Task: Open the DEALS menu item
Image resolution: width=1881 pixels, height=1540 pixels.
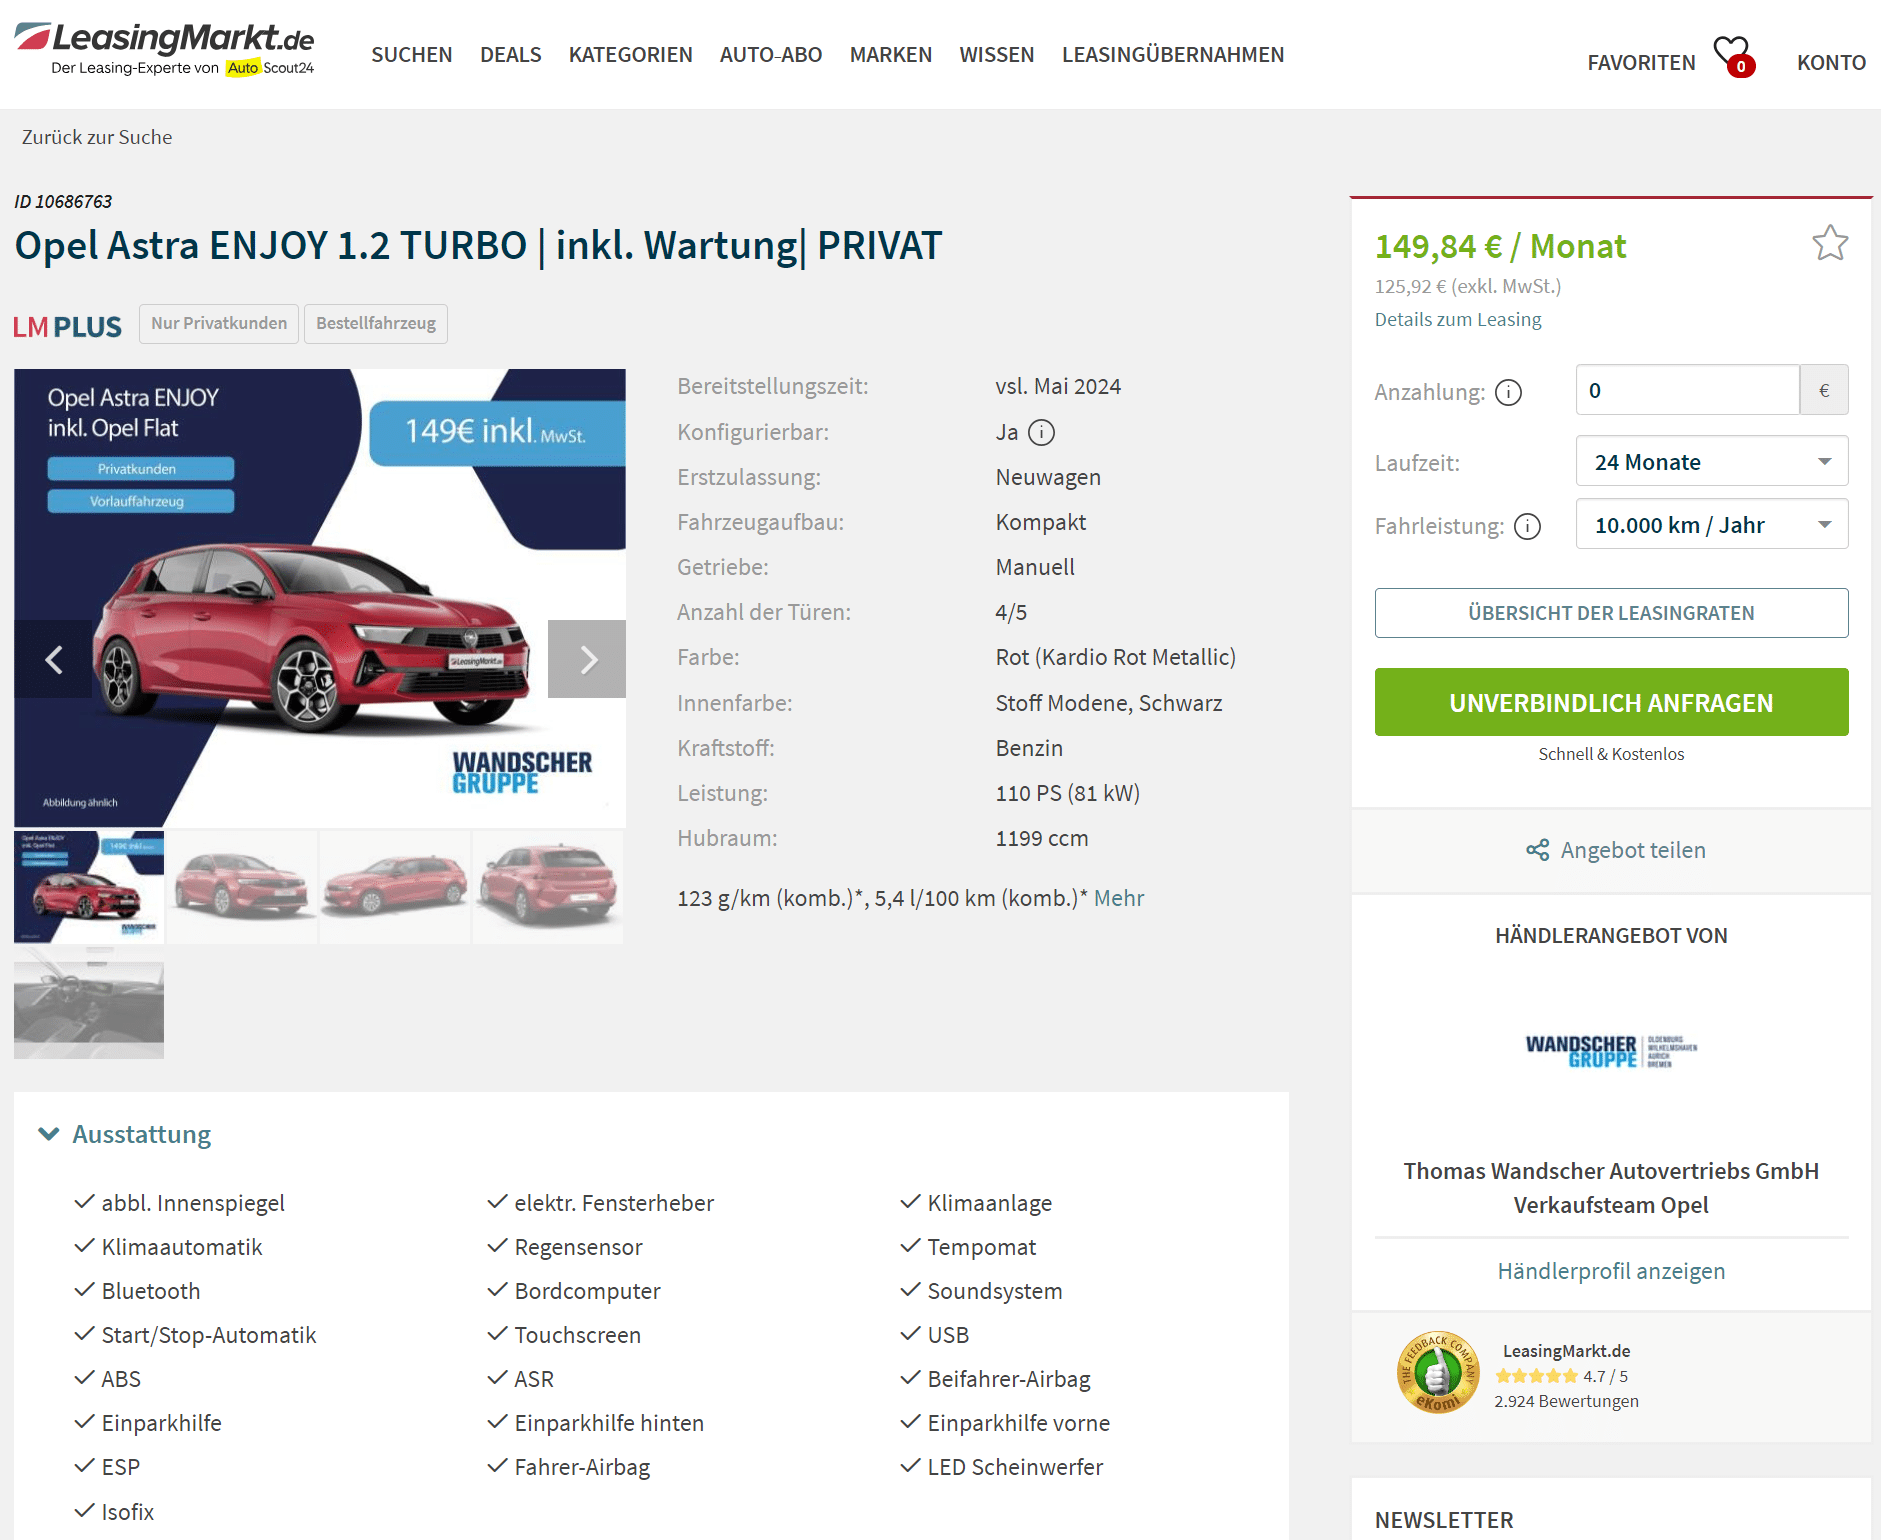Action: click(x=510, y=55)
